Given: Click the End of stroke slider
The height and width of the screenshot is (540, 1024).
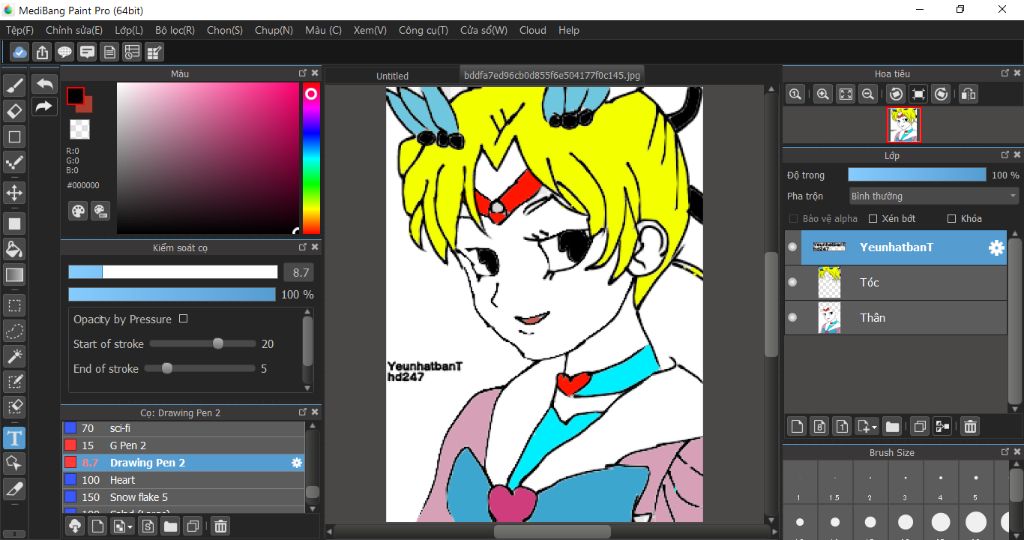Looking at the screenshot, I should (x=200, y=368).
